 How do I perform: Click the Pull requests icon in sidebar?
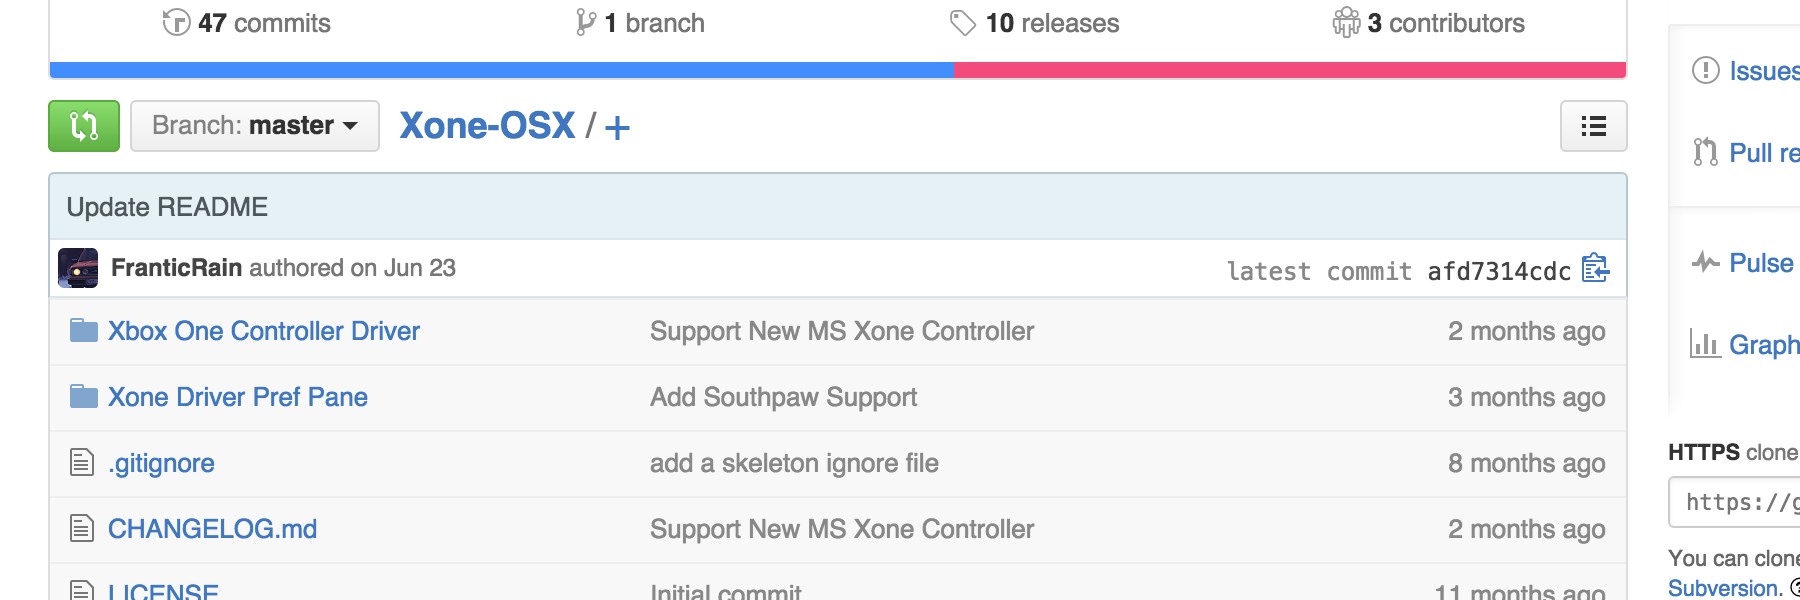[x=1705, y=152]
